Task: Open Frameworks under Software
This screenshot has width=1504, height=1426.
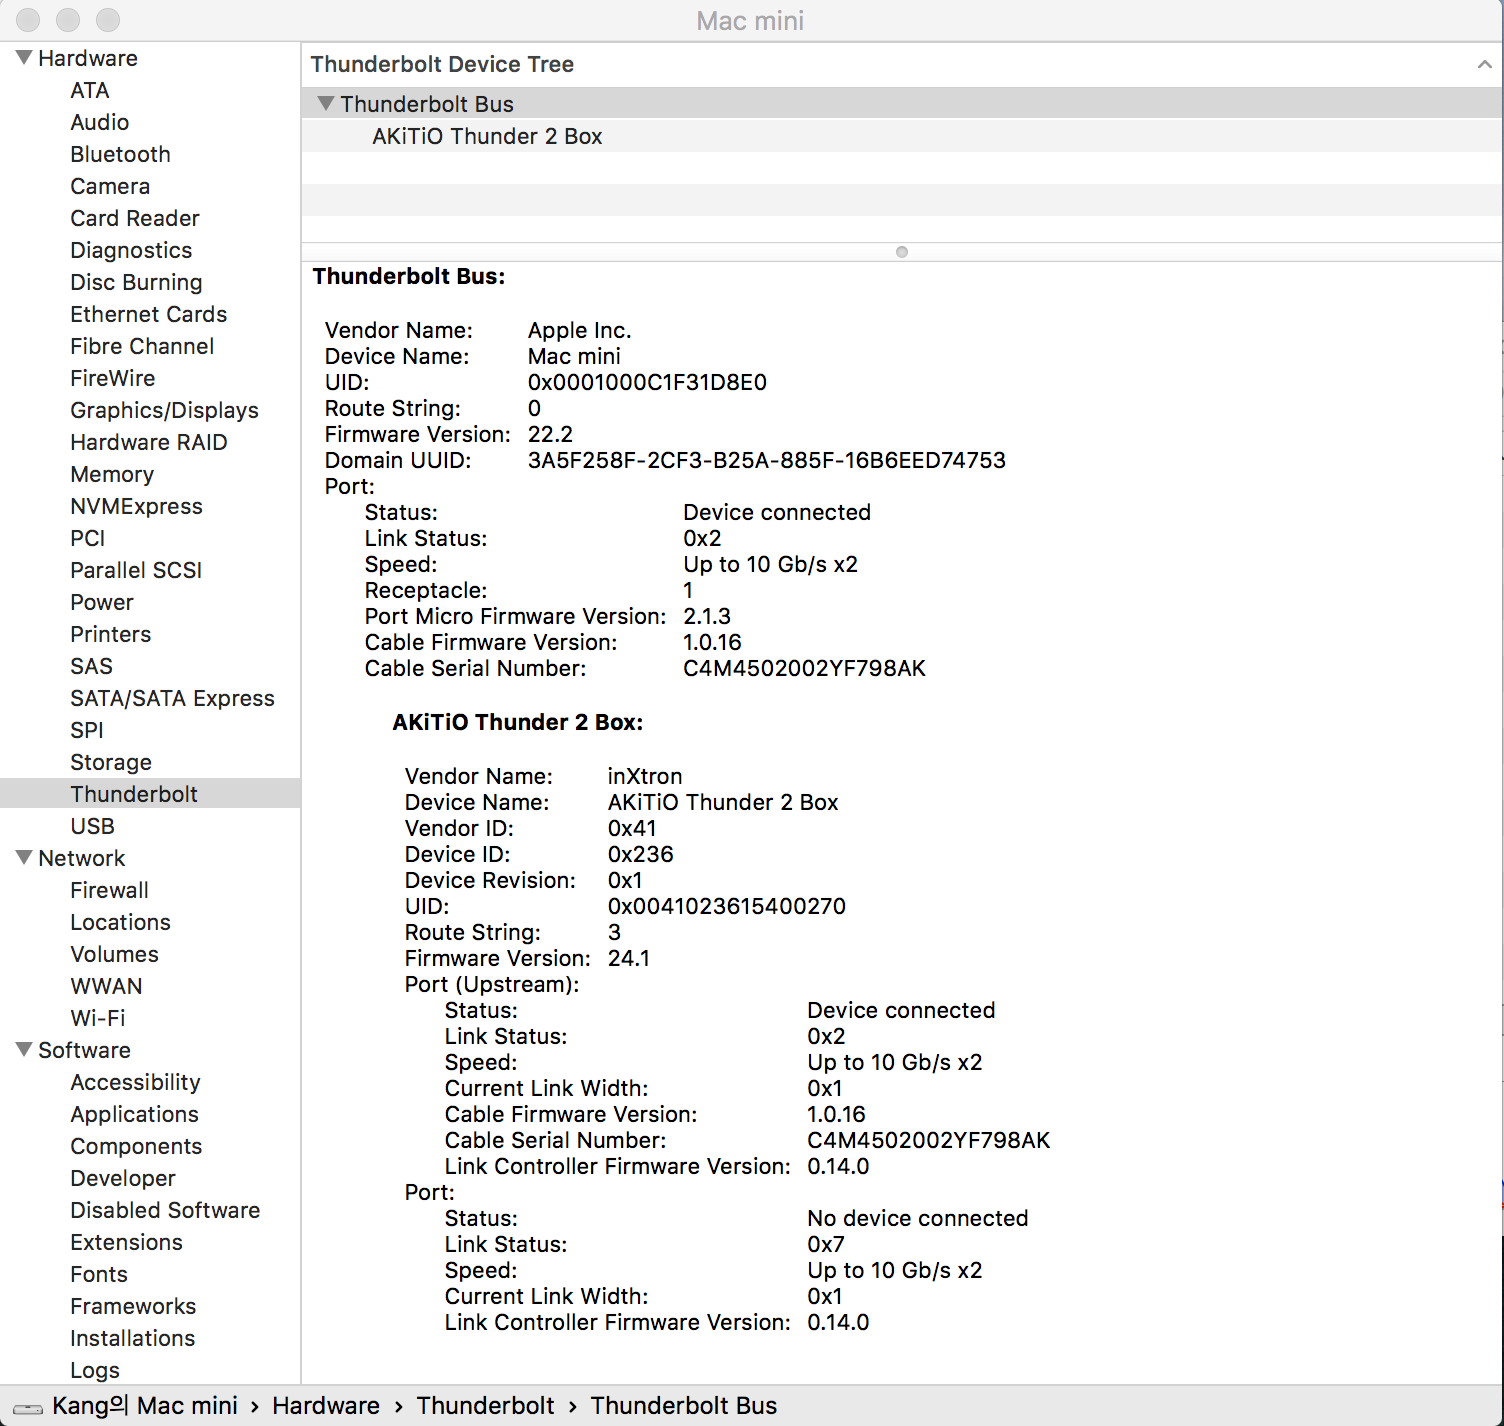Action: [x=133, y=1306]
